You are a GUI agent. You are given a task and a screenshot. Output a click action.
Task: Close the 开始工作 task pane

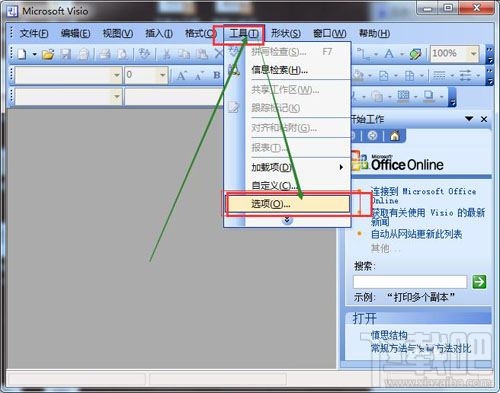484,119
